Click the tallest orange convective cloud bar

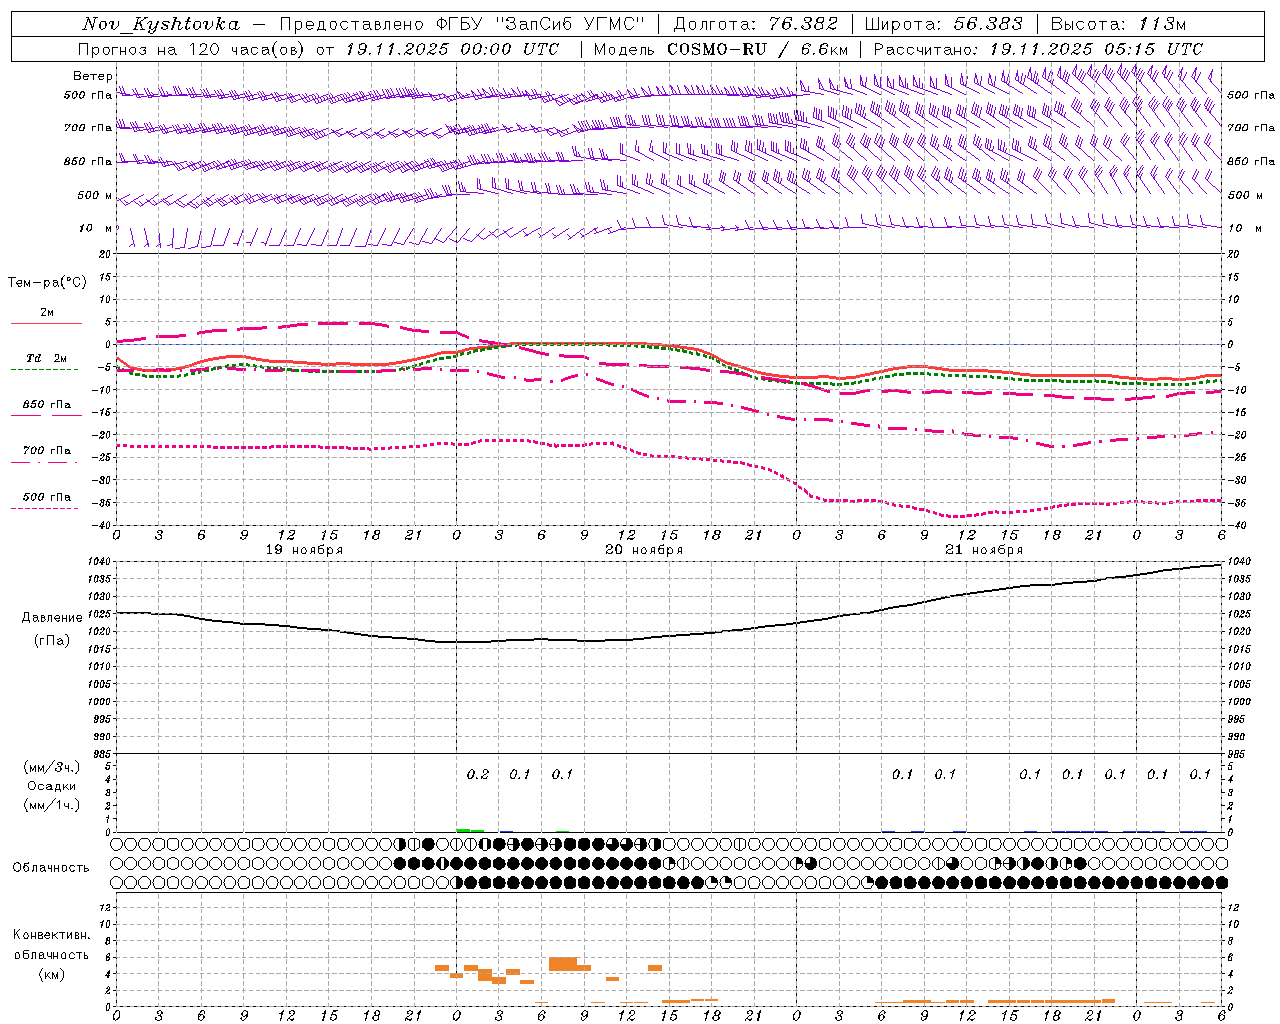563,964
